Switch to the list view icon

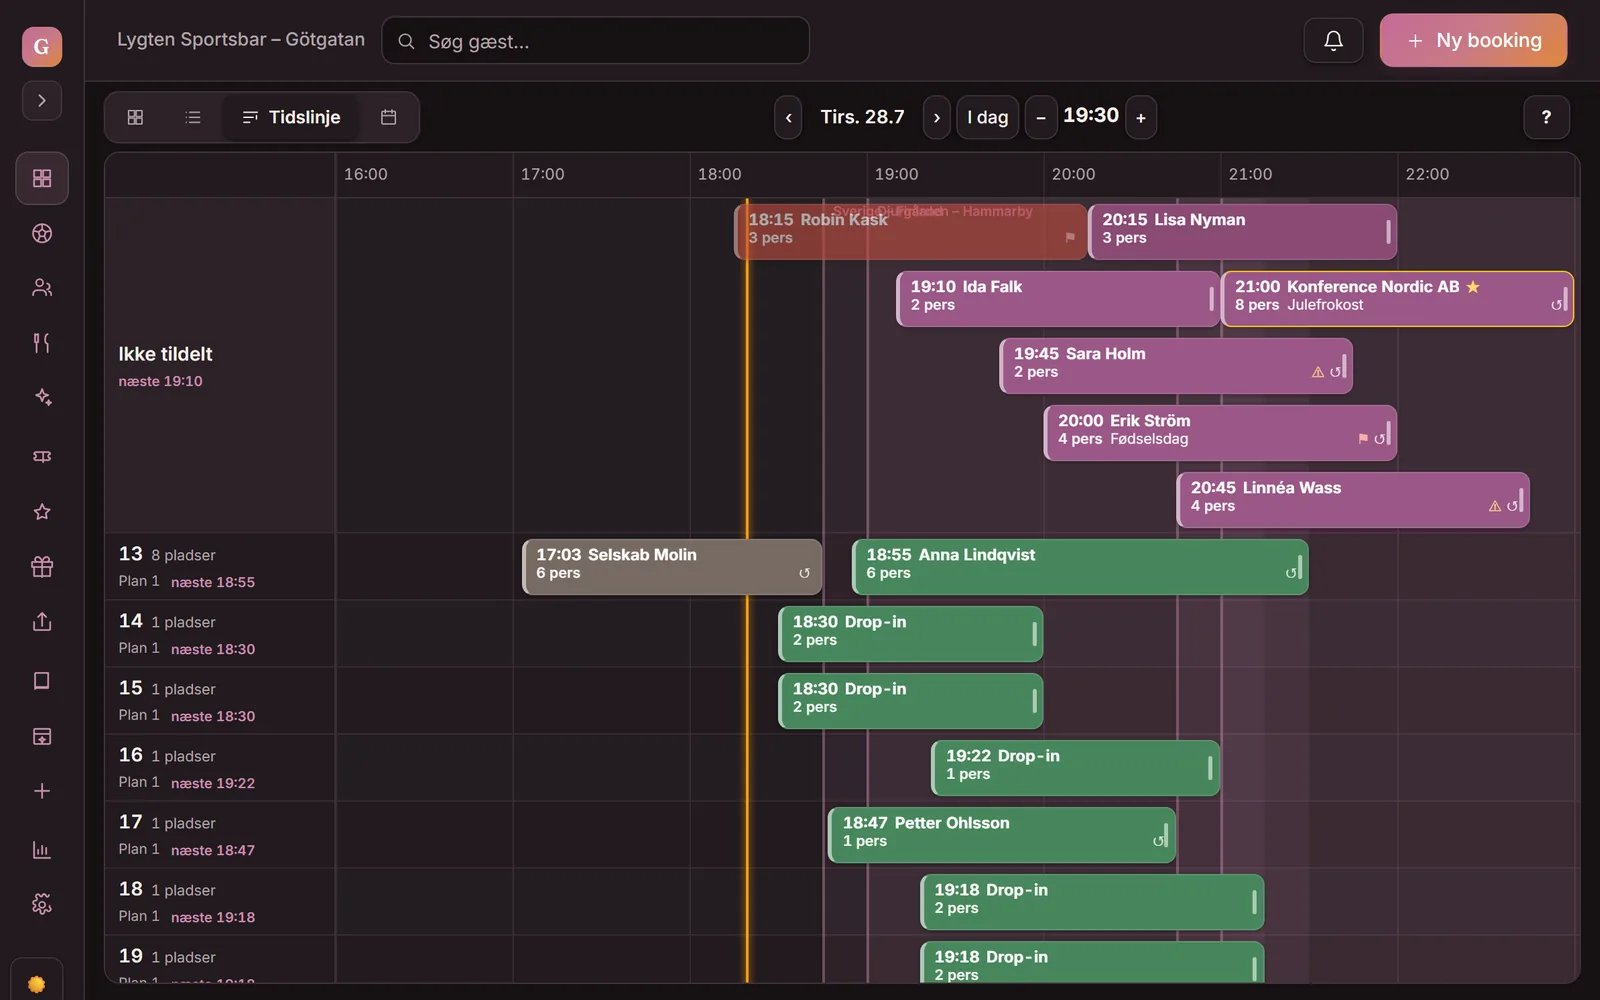pyautogui.click(x=193, y=117)
